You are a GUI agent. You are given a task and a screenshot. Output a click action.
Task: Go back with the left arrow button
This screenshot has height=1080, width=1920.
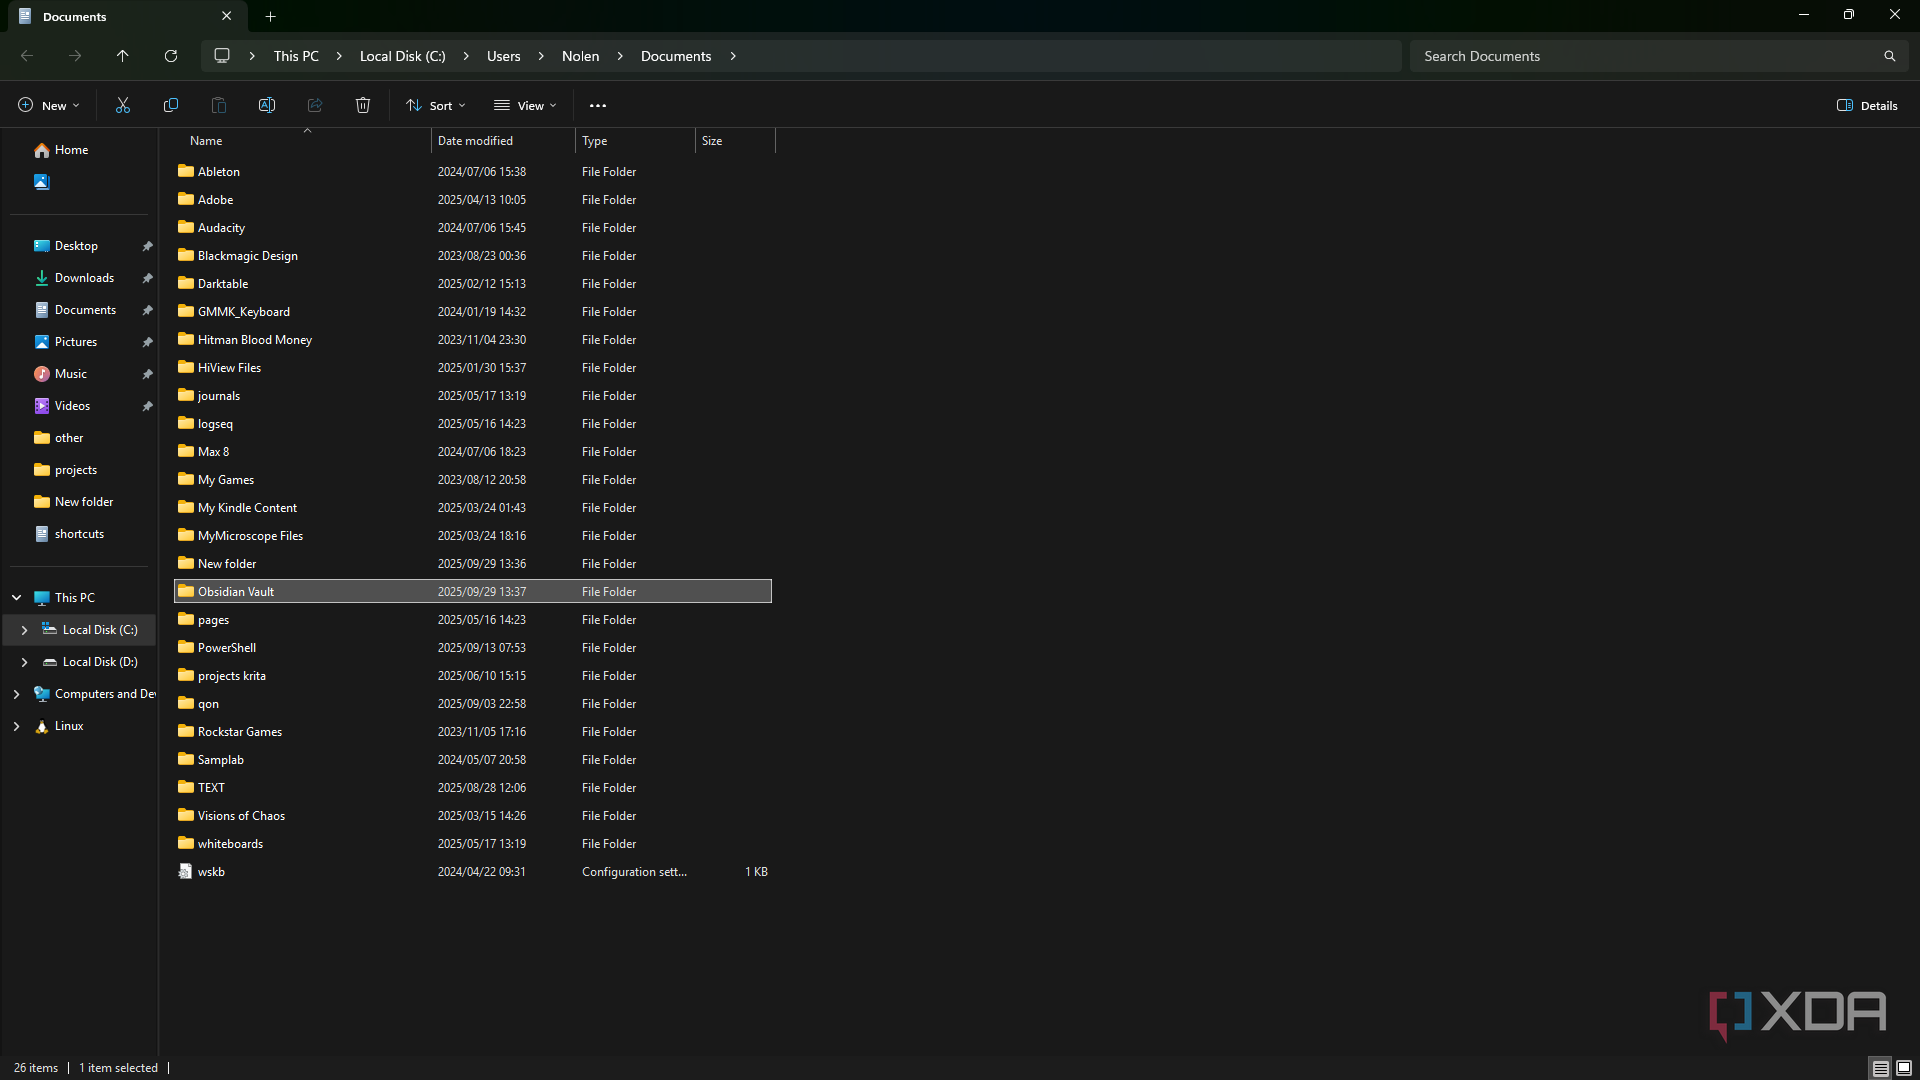pos(27,56)
